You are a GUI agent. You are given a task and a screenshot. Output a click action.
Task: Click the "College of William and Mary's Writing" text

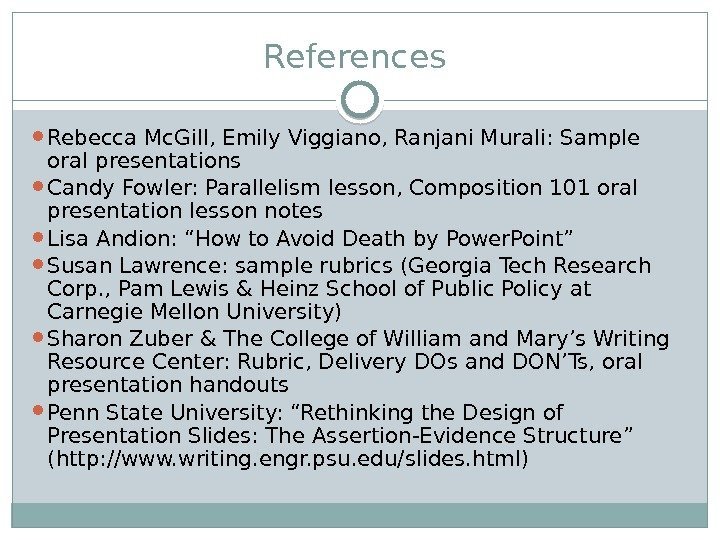[440, 338]
